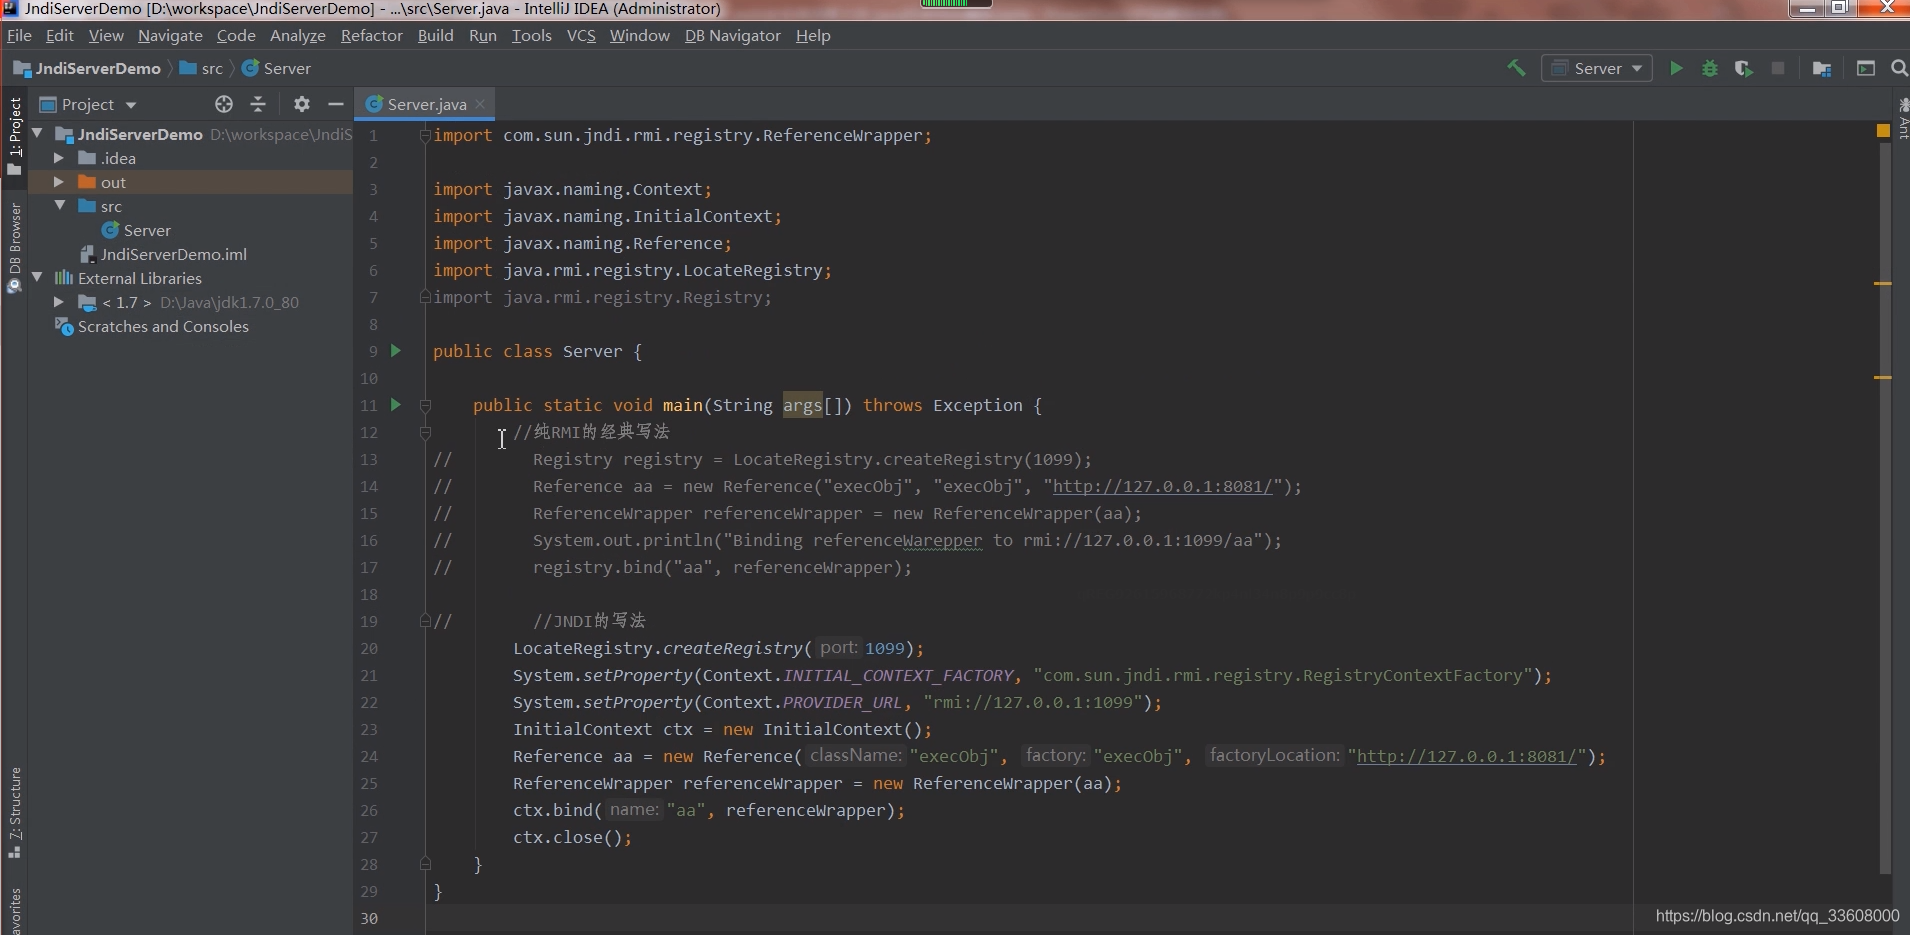This screenshot has width=1910, height=935.
Task: Run the Server configuration with the green play button
Action: coord(1676,68)
